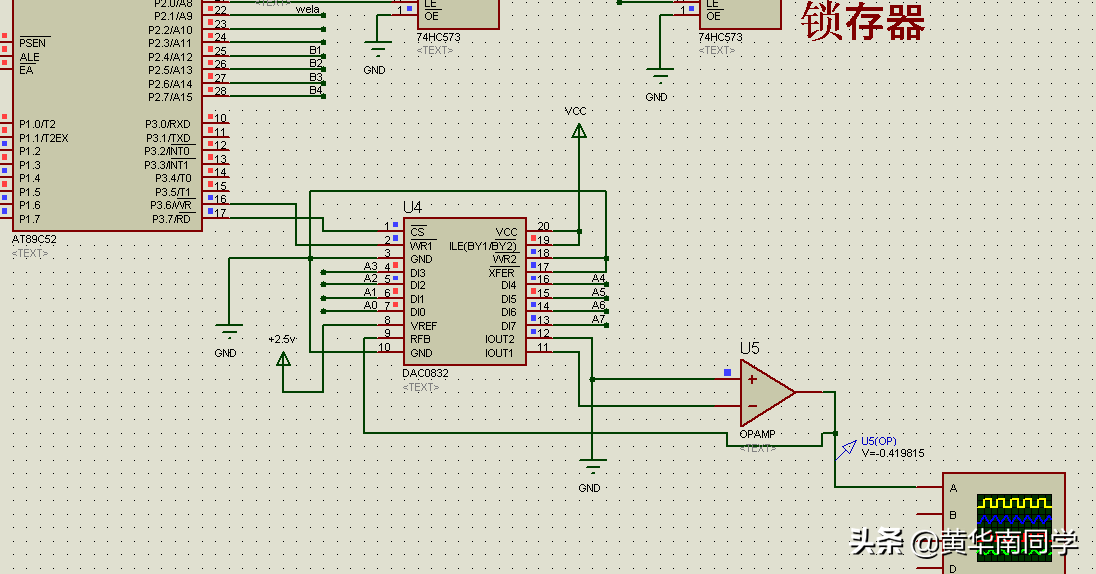Select the oscilloscope waveform display
Image resolution: width=1096 pixels, height=574 pixels.
pos(1014,528)
